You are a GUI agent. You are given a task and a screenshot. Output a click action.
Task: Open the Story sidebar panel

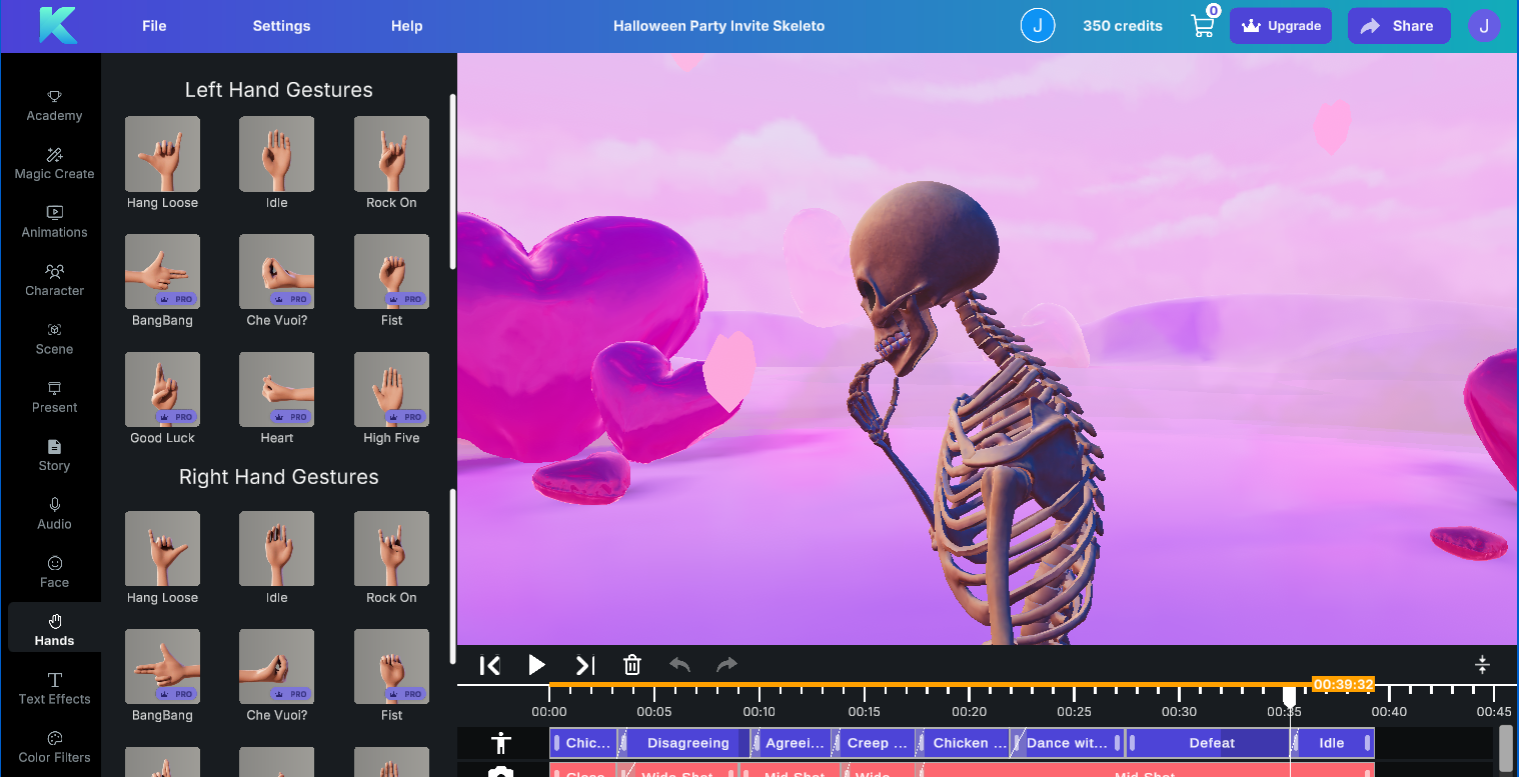coord(53,455)
